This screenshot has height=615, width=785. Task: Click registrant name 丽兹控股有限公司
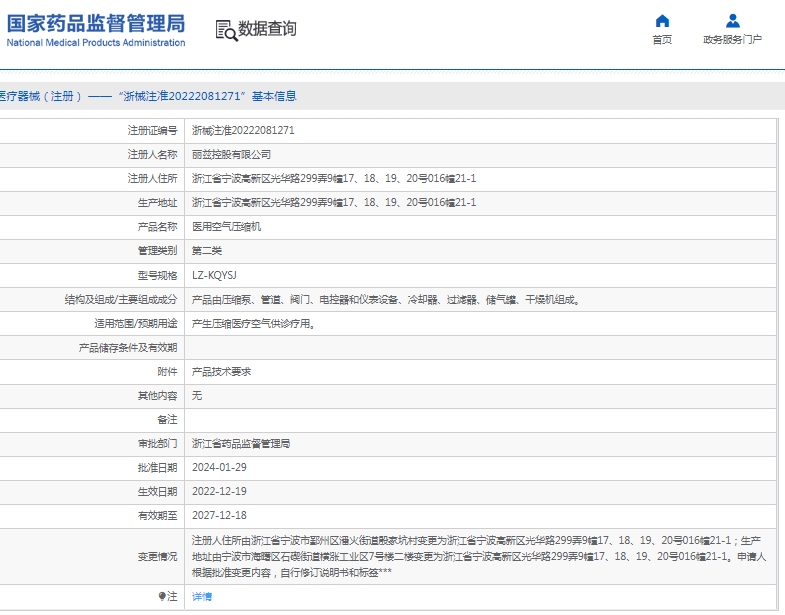[x=231, y=154]
